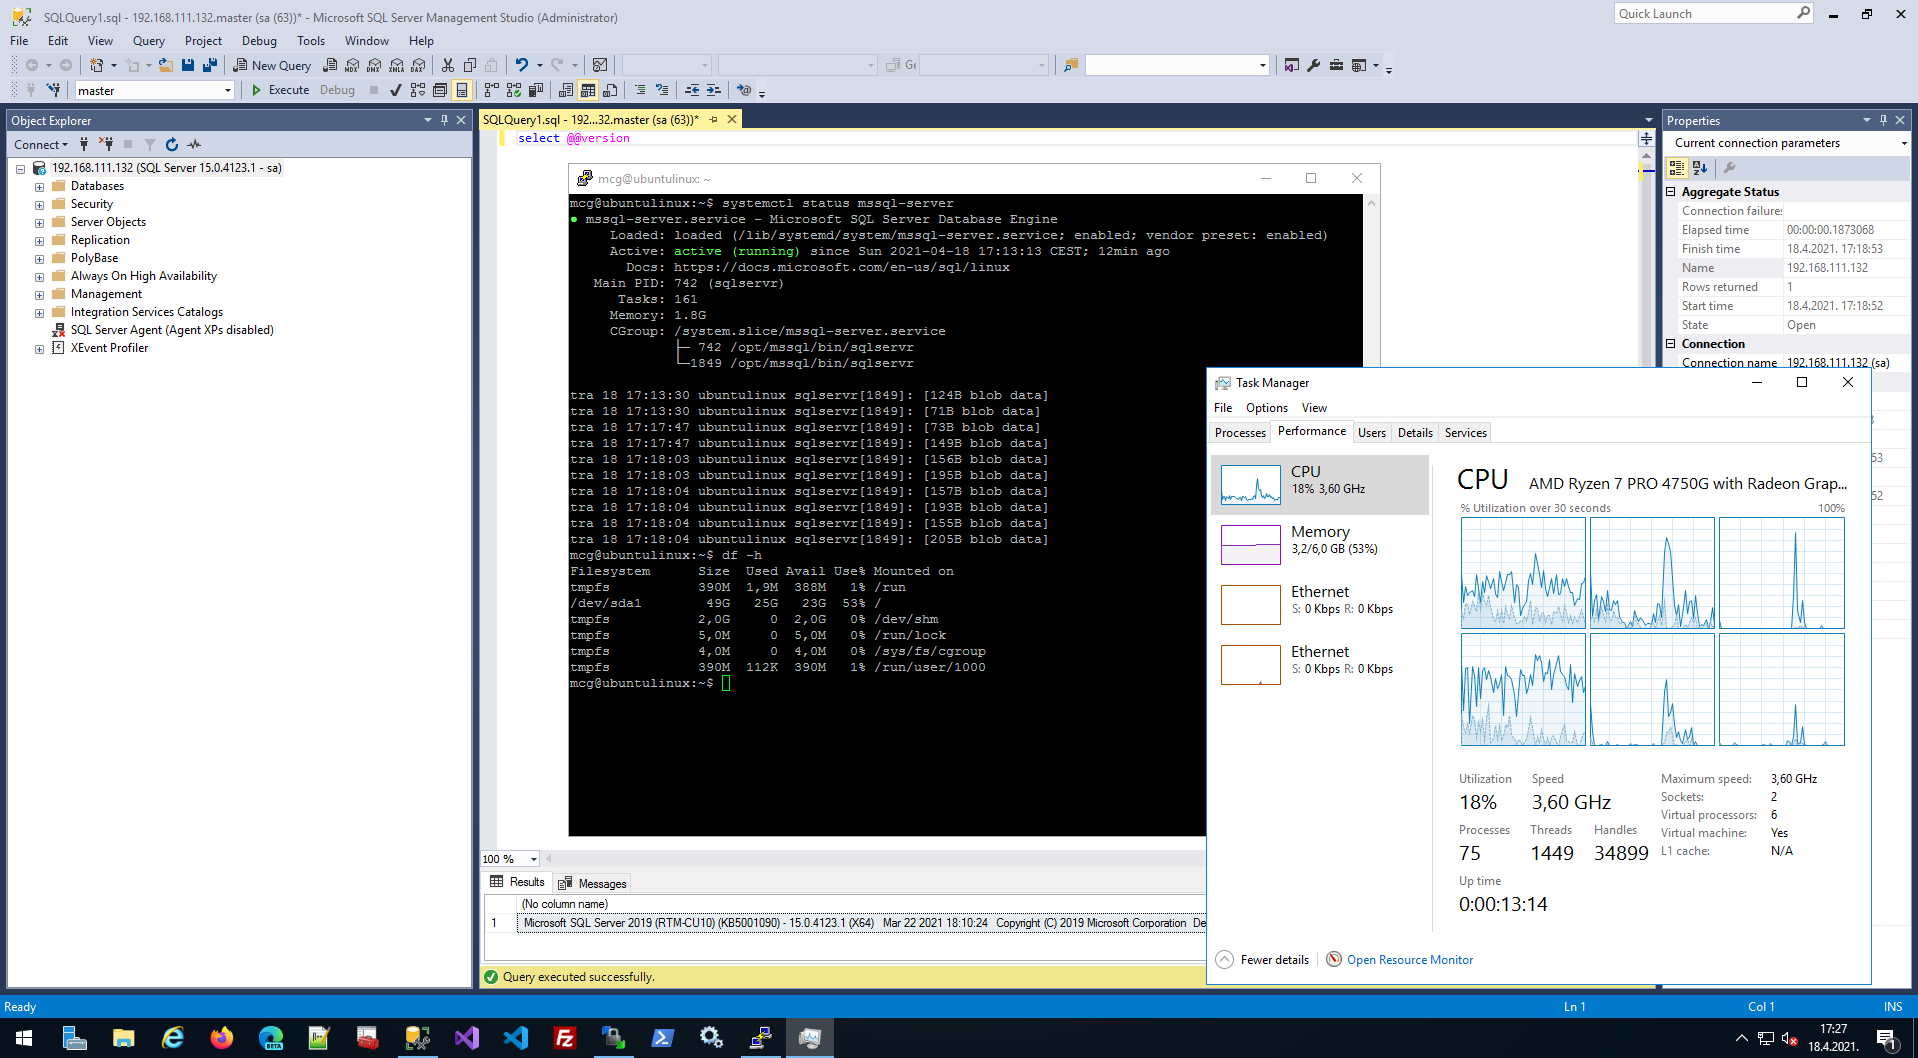Select CPU in Task Manager sidebar

[1320, 485]
